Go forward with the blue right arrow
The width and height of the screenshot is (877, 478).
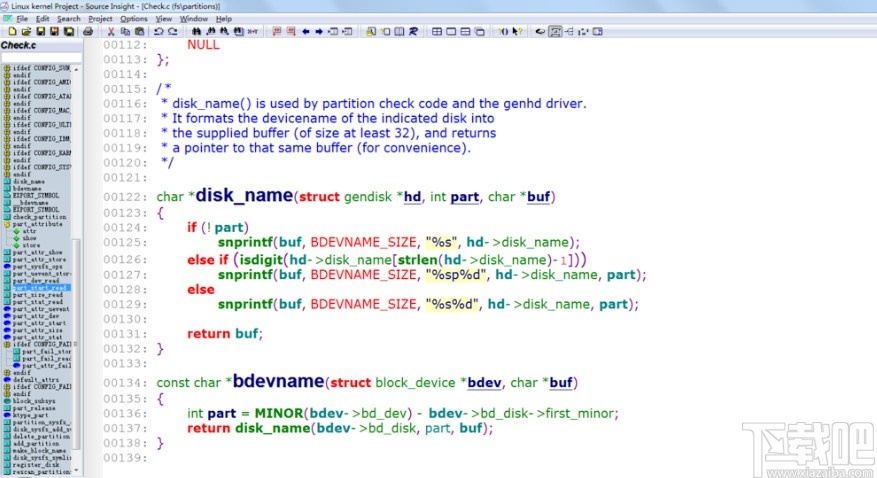[319, 32]
